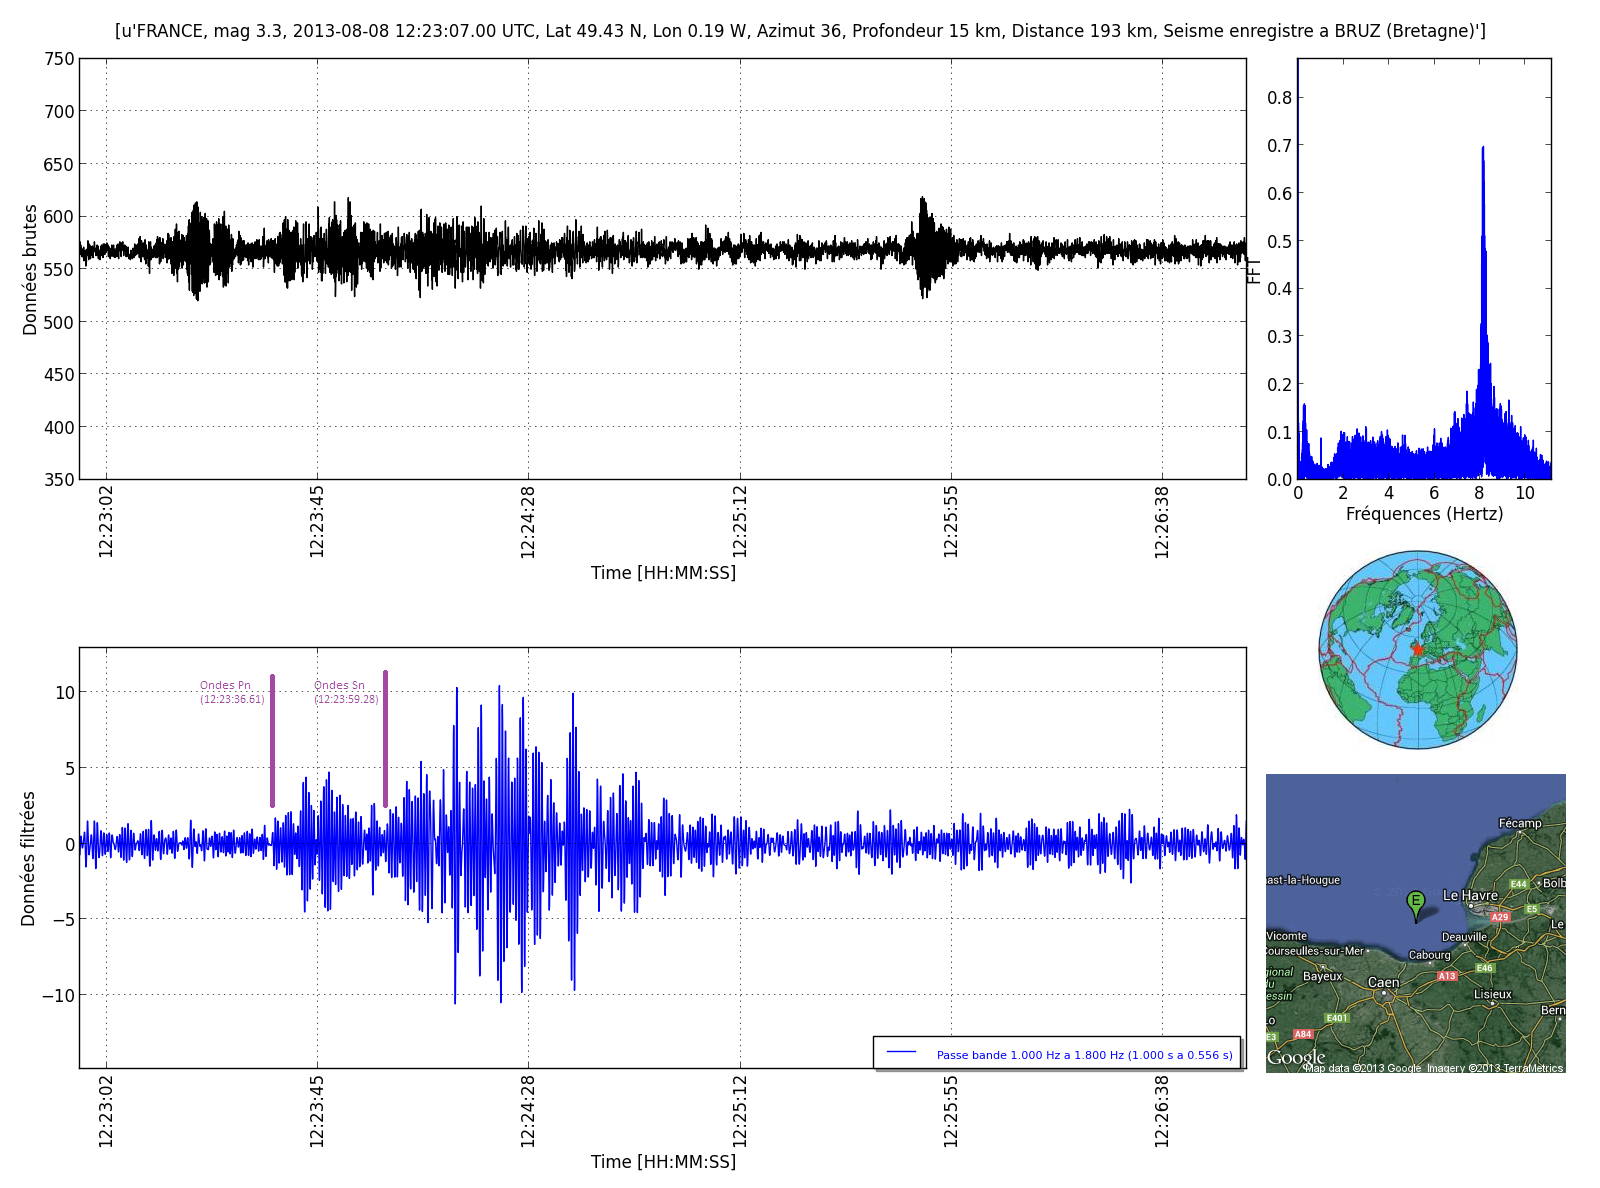This screenshot has width=1600, height=1188.
Task: Click the red star on the globe
Action: (x=1417, y=650)
